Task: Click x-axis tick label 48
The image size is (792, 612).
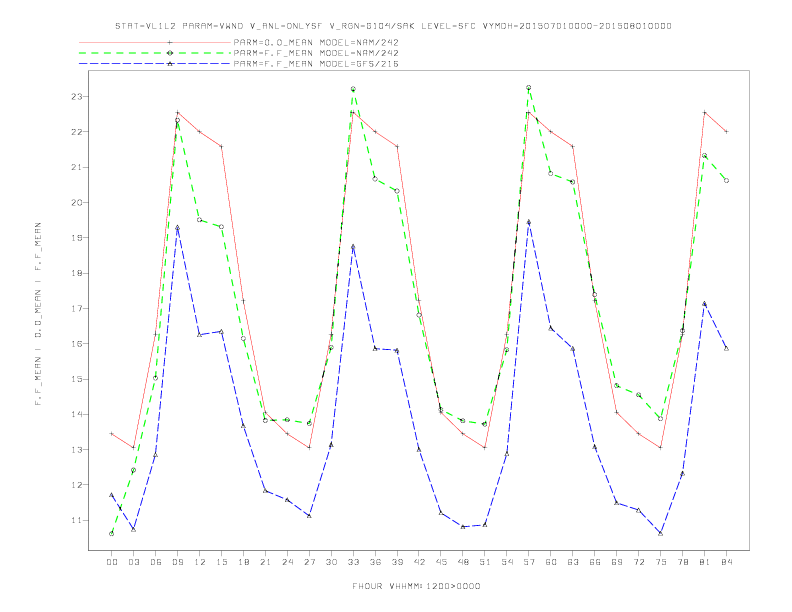Action: point(463,562)
